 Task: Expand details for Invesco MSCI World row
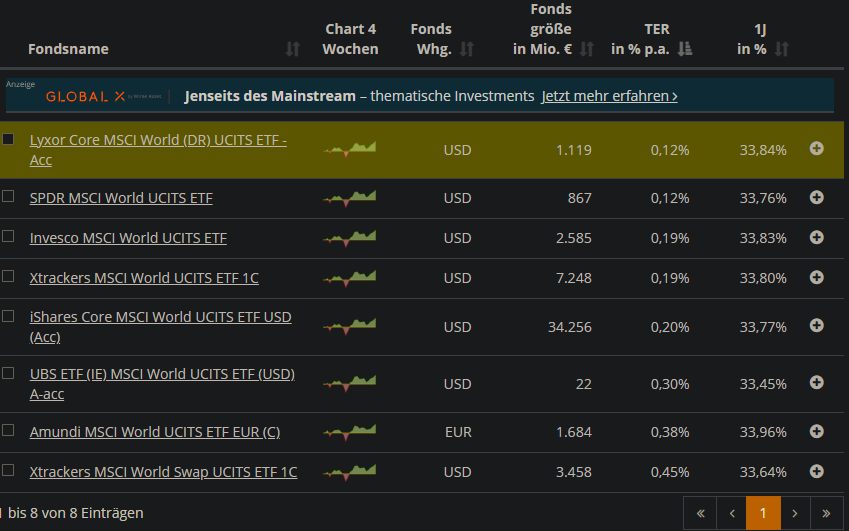point(817,238)
